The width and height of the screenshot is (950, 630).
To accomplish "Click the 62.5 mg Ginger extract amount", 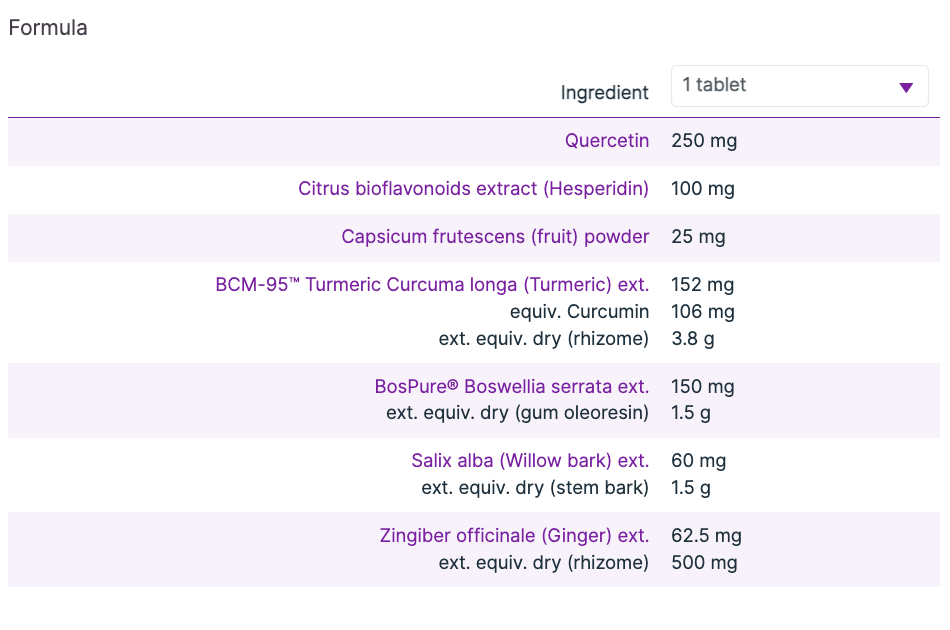I will (x=707, y=536).
